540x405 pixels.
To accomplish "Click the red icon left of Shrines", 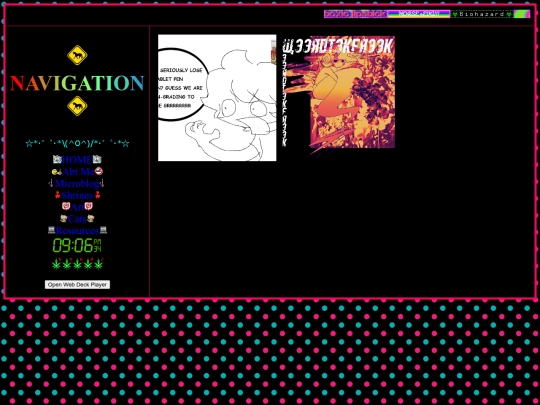I will tap(58, 195).
